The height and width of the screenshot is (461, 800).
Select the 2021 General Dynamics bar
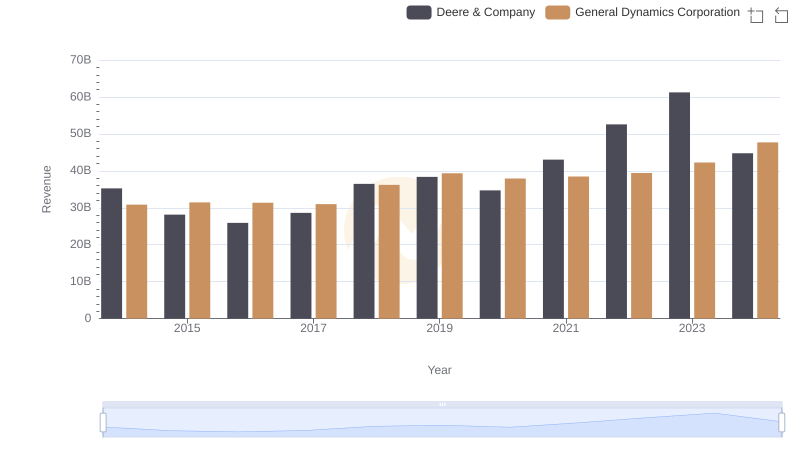(579, 247)
